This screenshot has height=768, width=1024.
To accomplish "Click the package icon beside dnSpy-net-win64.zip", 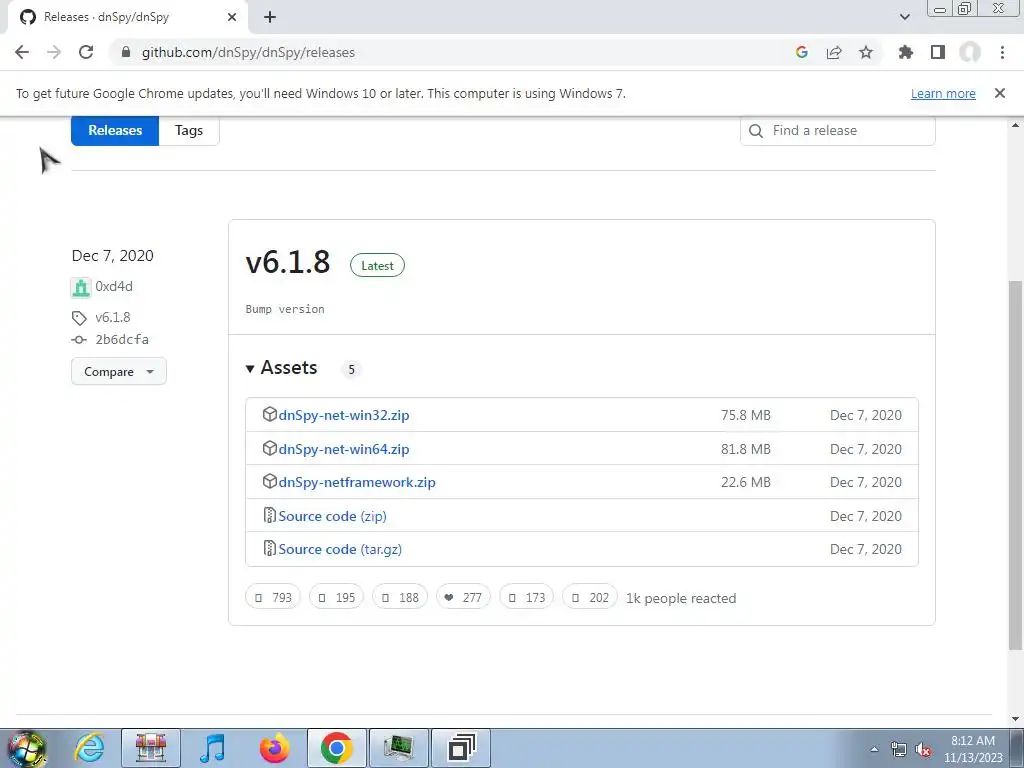I will click(270, 448).
